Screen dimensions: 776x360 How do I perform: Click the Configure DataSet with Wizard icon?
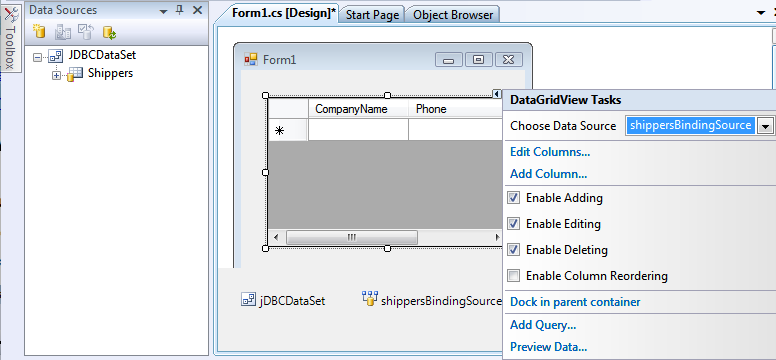86,32
